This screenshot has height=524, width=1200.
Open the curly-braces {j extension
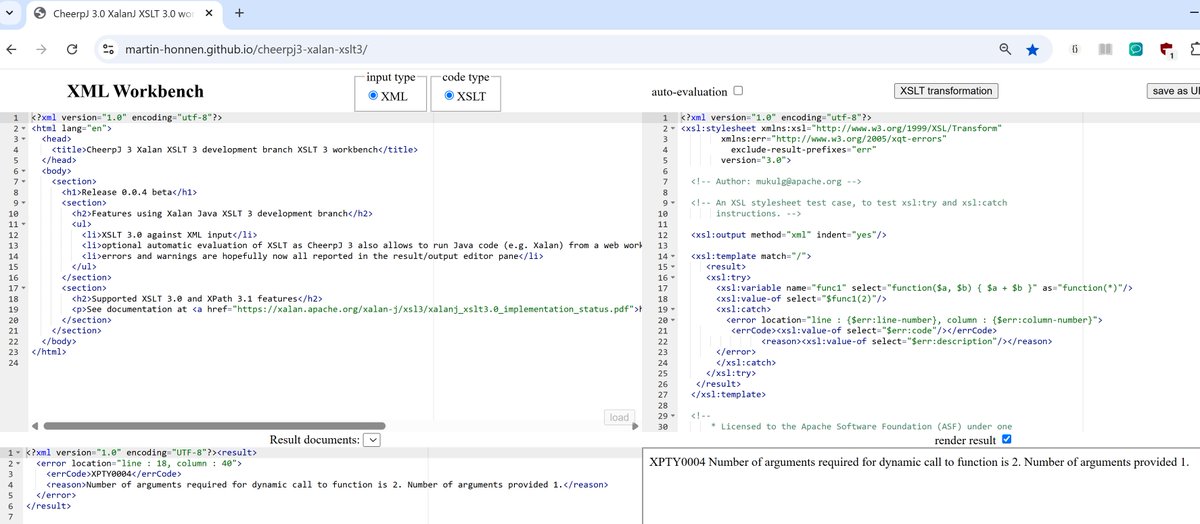pos(1074,49)
